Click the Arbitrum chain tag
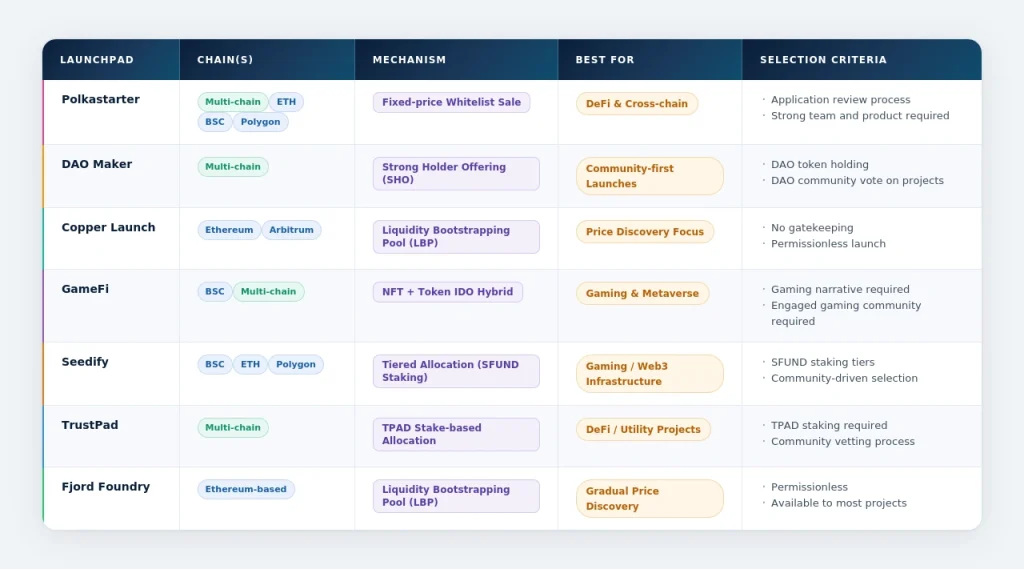Image resolution: width=1024 pixels, height=569 pixels. click(x=291, y=230)
